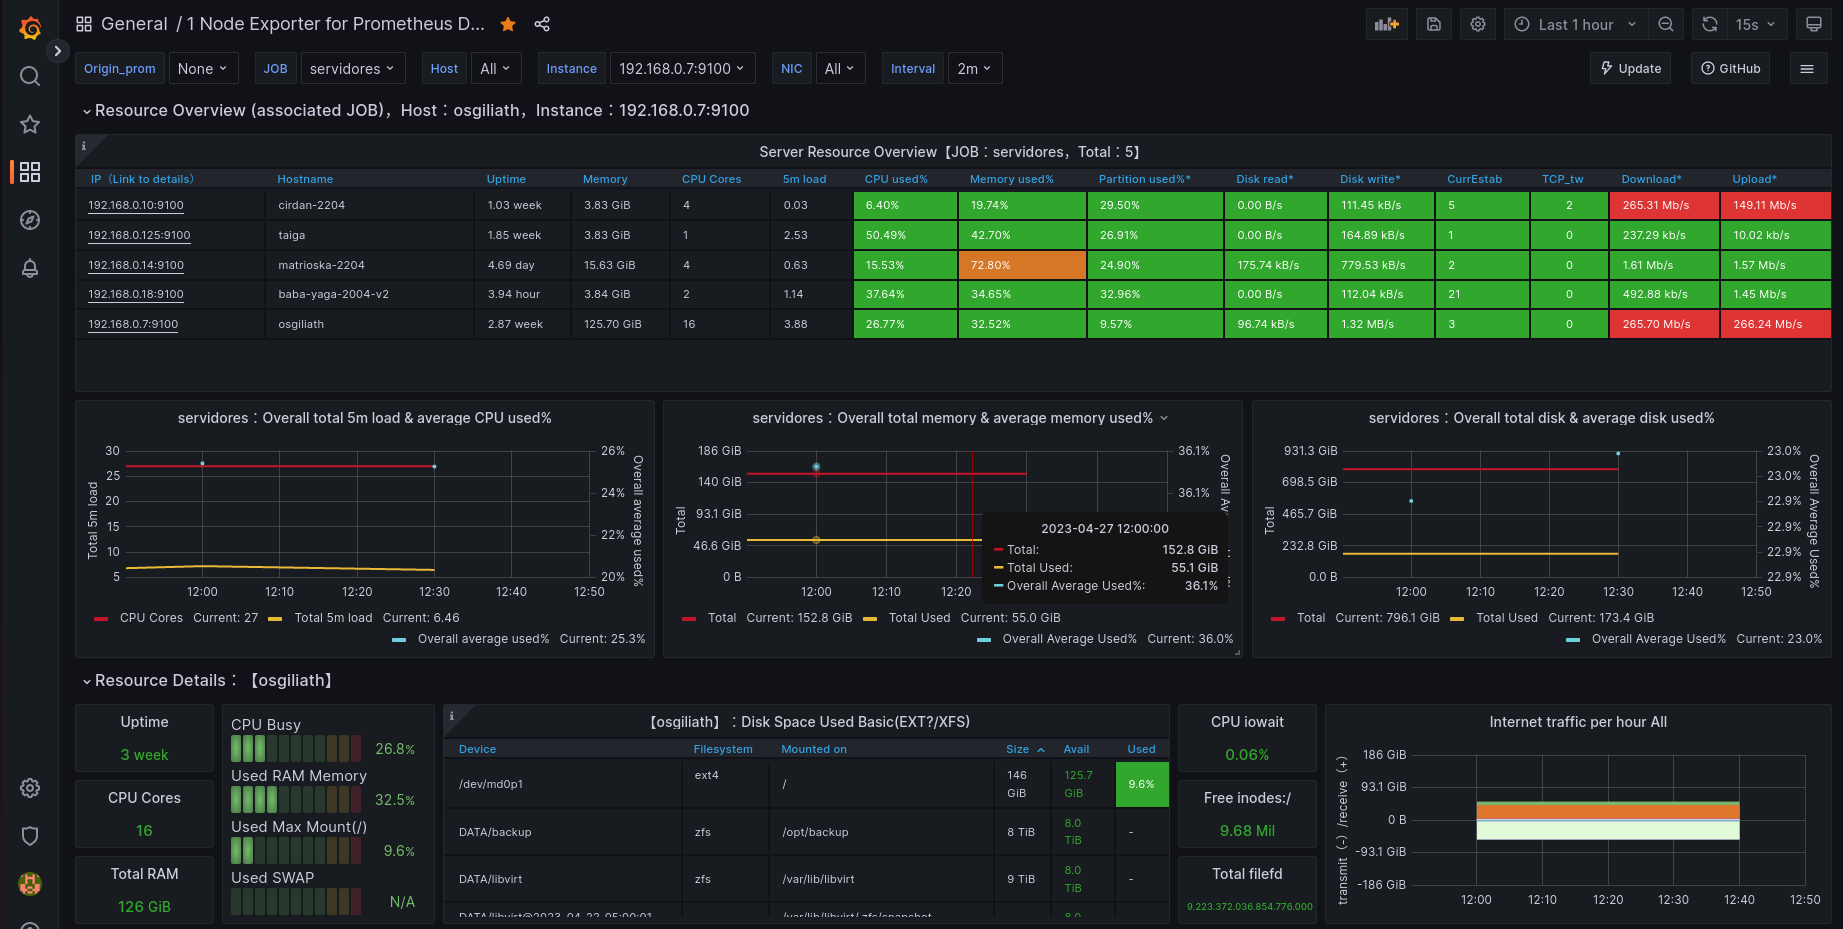
Task: Sort table by Partition used%* column
Action: coord(1144,179)
